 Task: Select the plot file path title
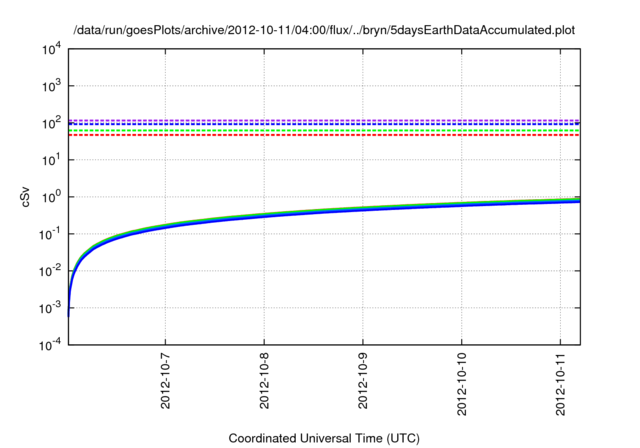click(x=324, y=30)
